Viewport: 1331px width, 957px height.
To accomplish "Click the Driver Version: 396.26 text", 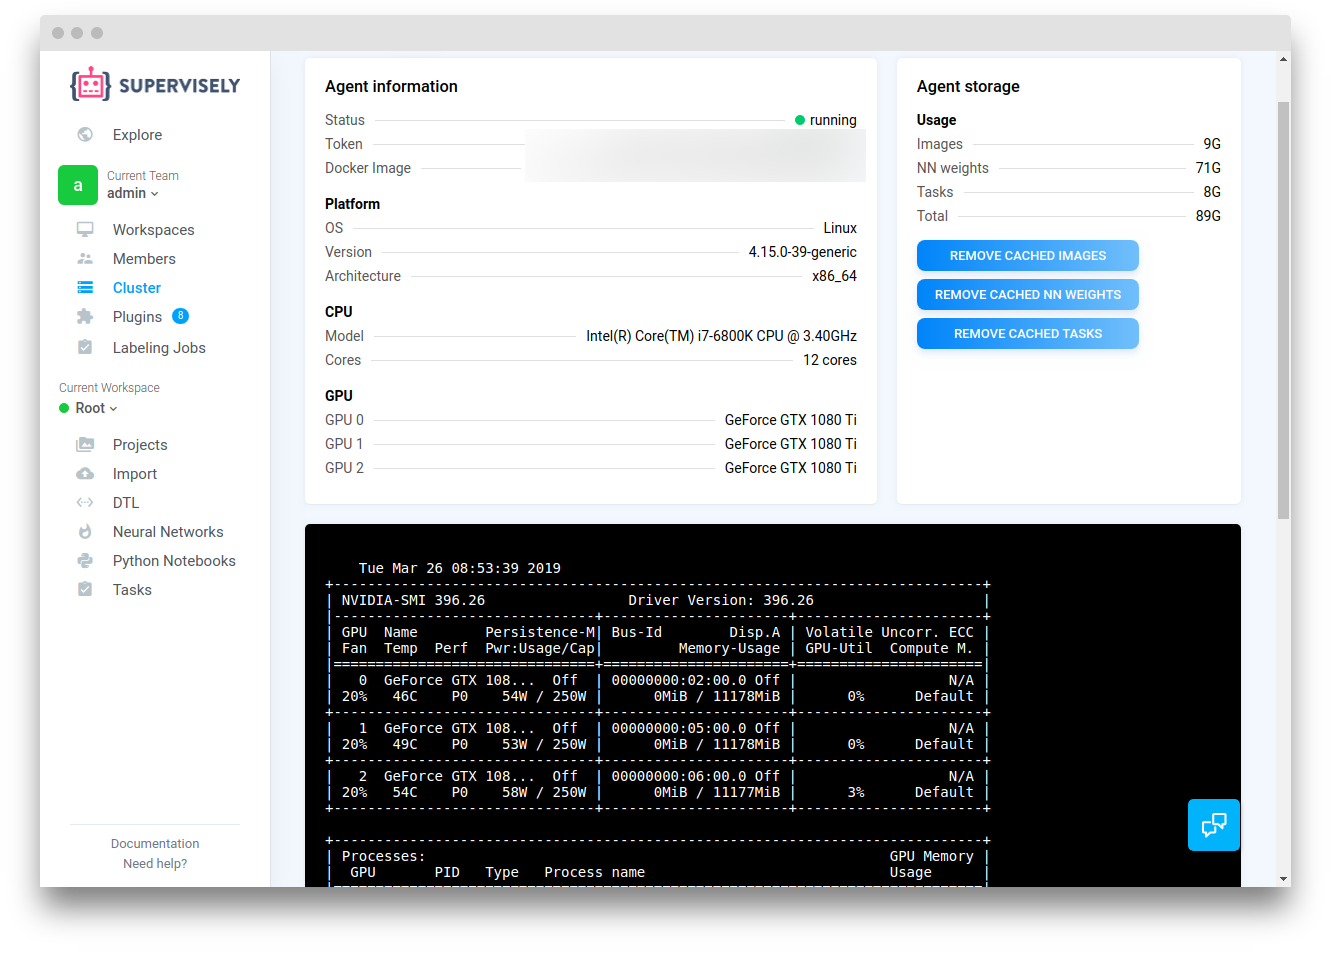I will [721, 601].
